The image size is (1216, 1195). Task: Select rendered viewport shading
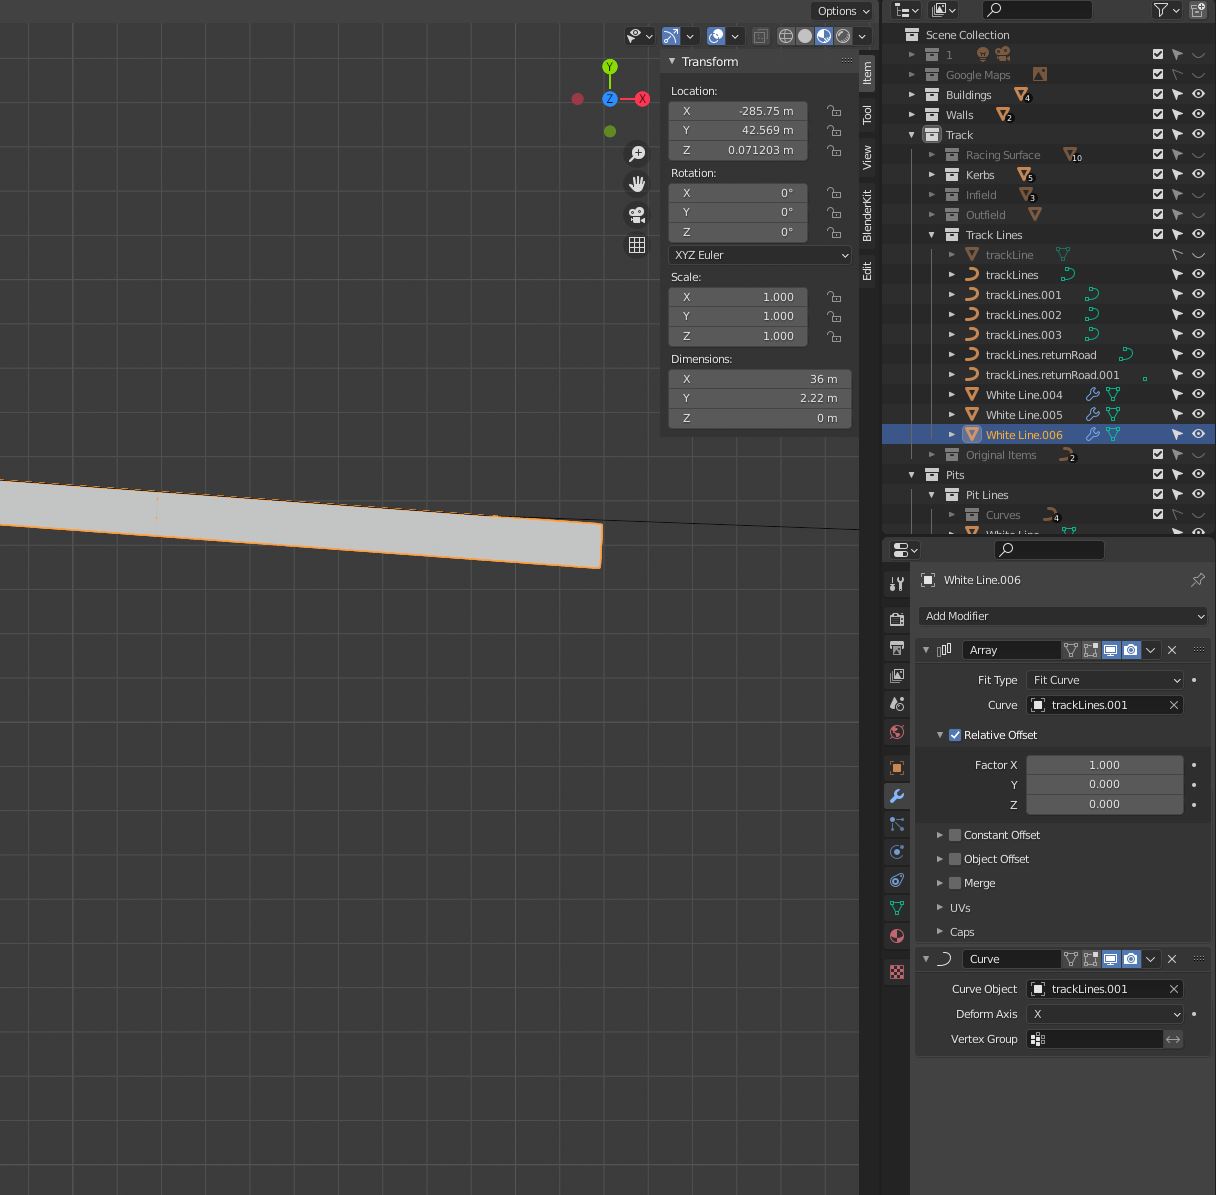click(843, 36)
